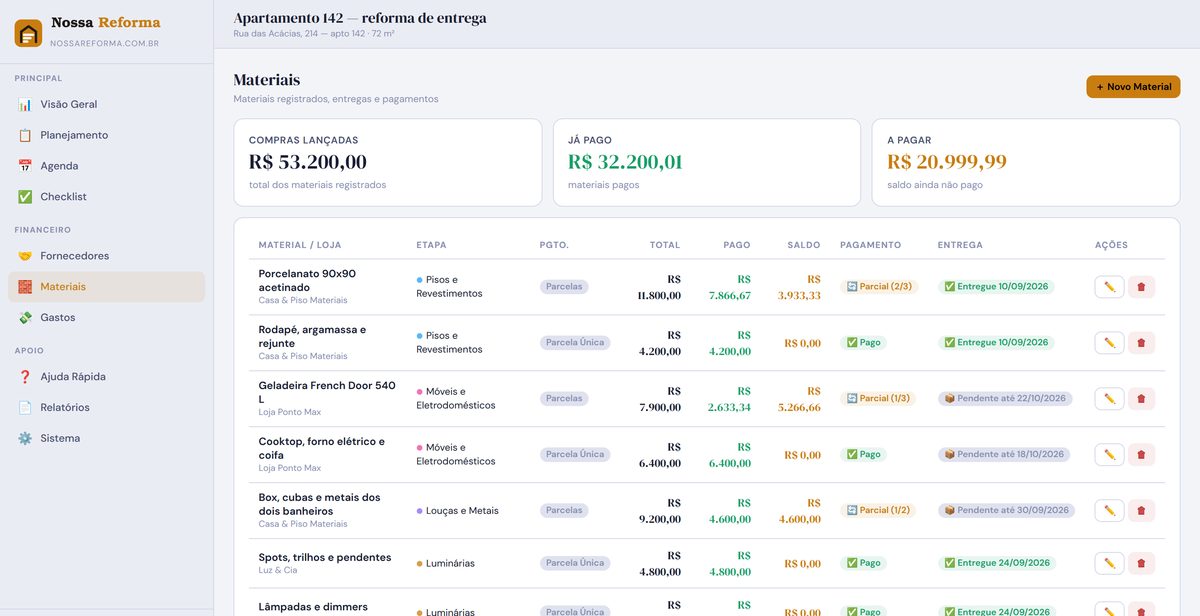The height and width of the screenshot is (616, 1200).
Task: Delete the Rodapé, argamassa e rejunte row
Action: click(1141, 343)
